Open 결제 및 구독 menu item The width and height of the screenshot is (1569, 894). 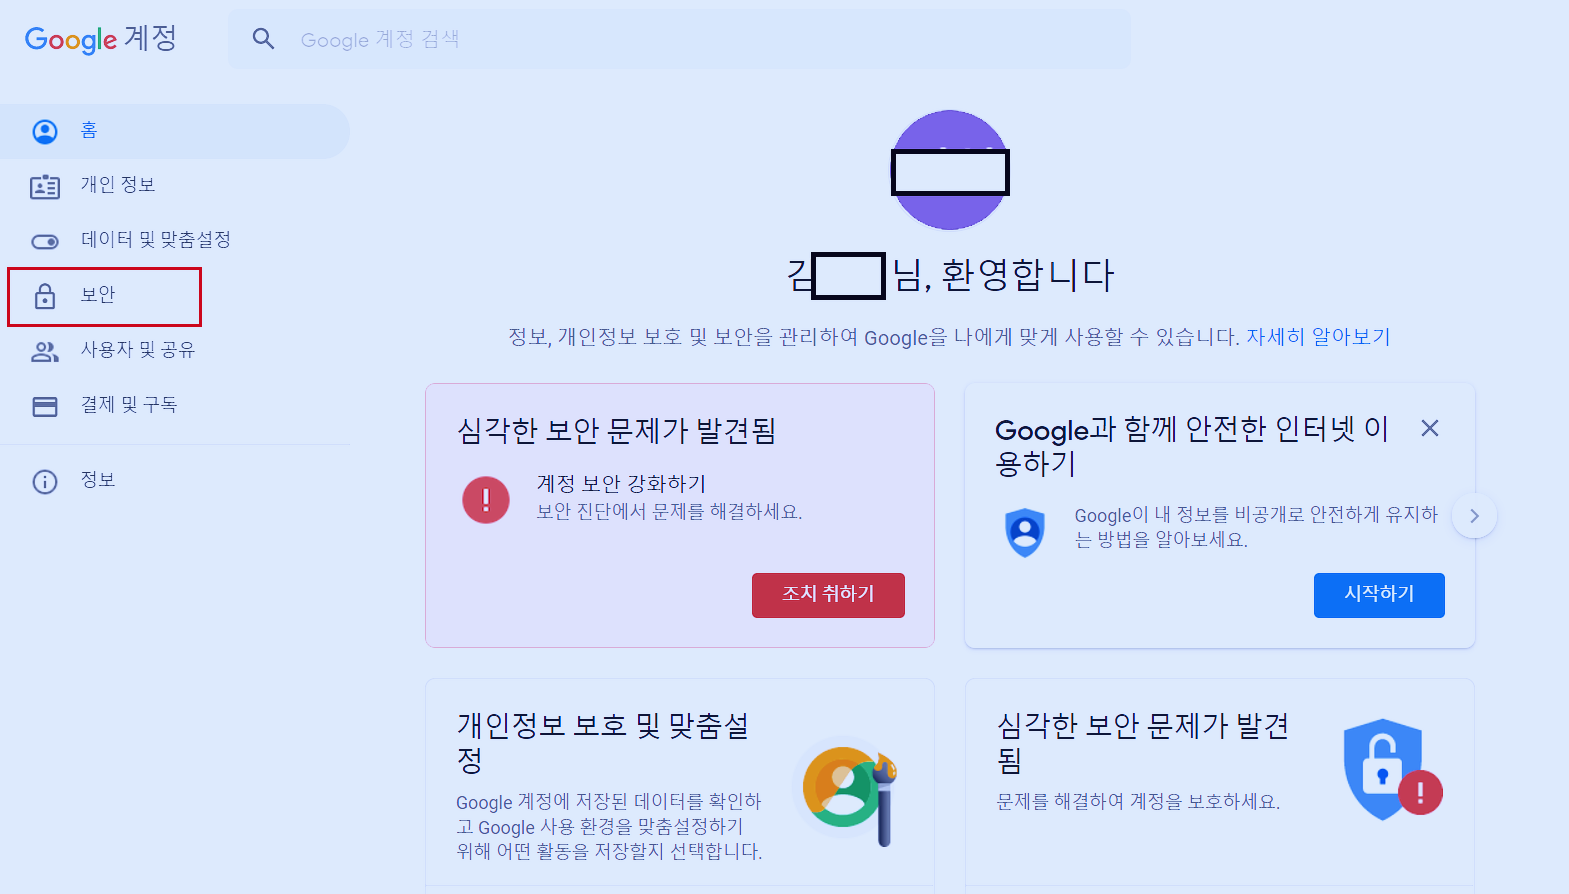point(174,405)
